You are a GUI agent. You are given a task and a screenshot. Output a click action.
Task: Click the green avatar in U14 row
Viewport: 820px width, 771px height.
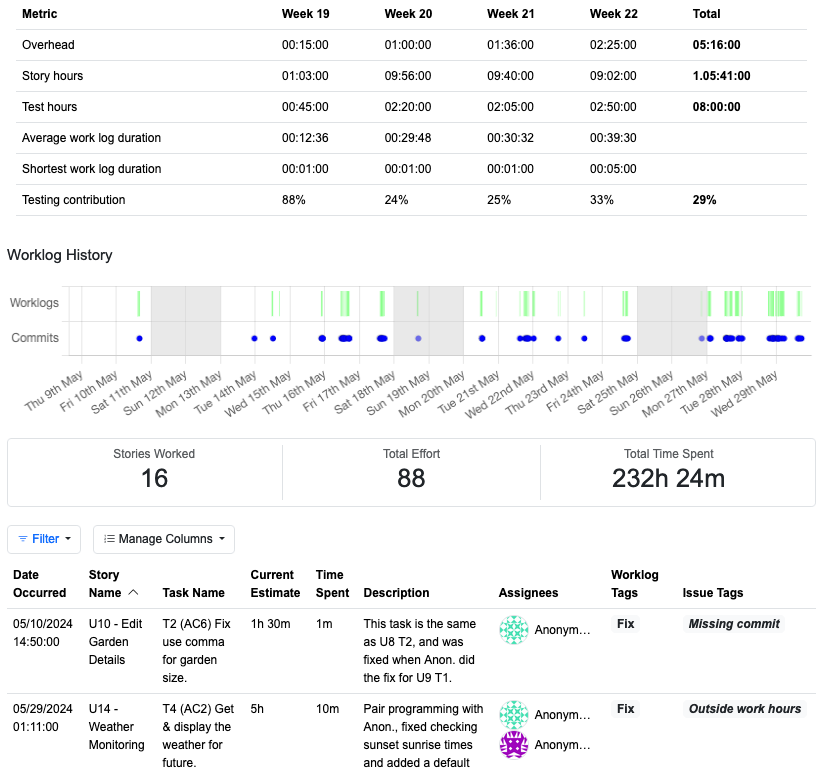(x=514, y=714)
